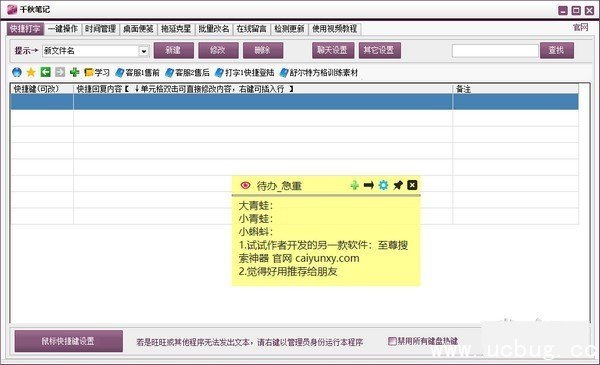The height and width of the screenshot is (365, 600).
Task: Add a new sticky note with green plus
Action: [x=354, y=185]
